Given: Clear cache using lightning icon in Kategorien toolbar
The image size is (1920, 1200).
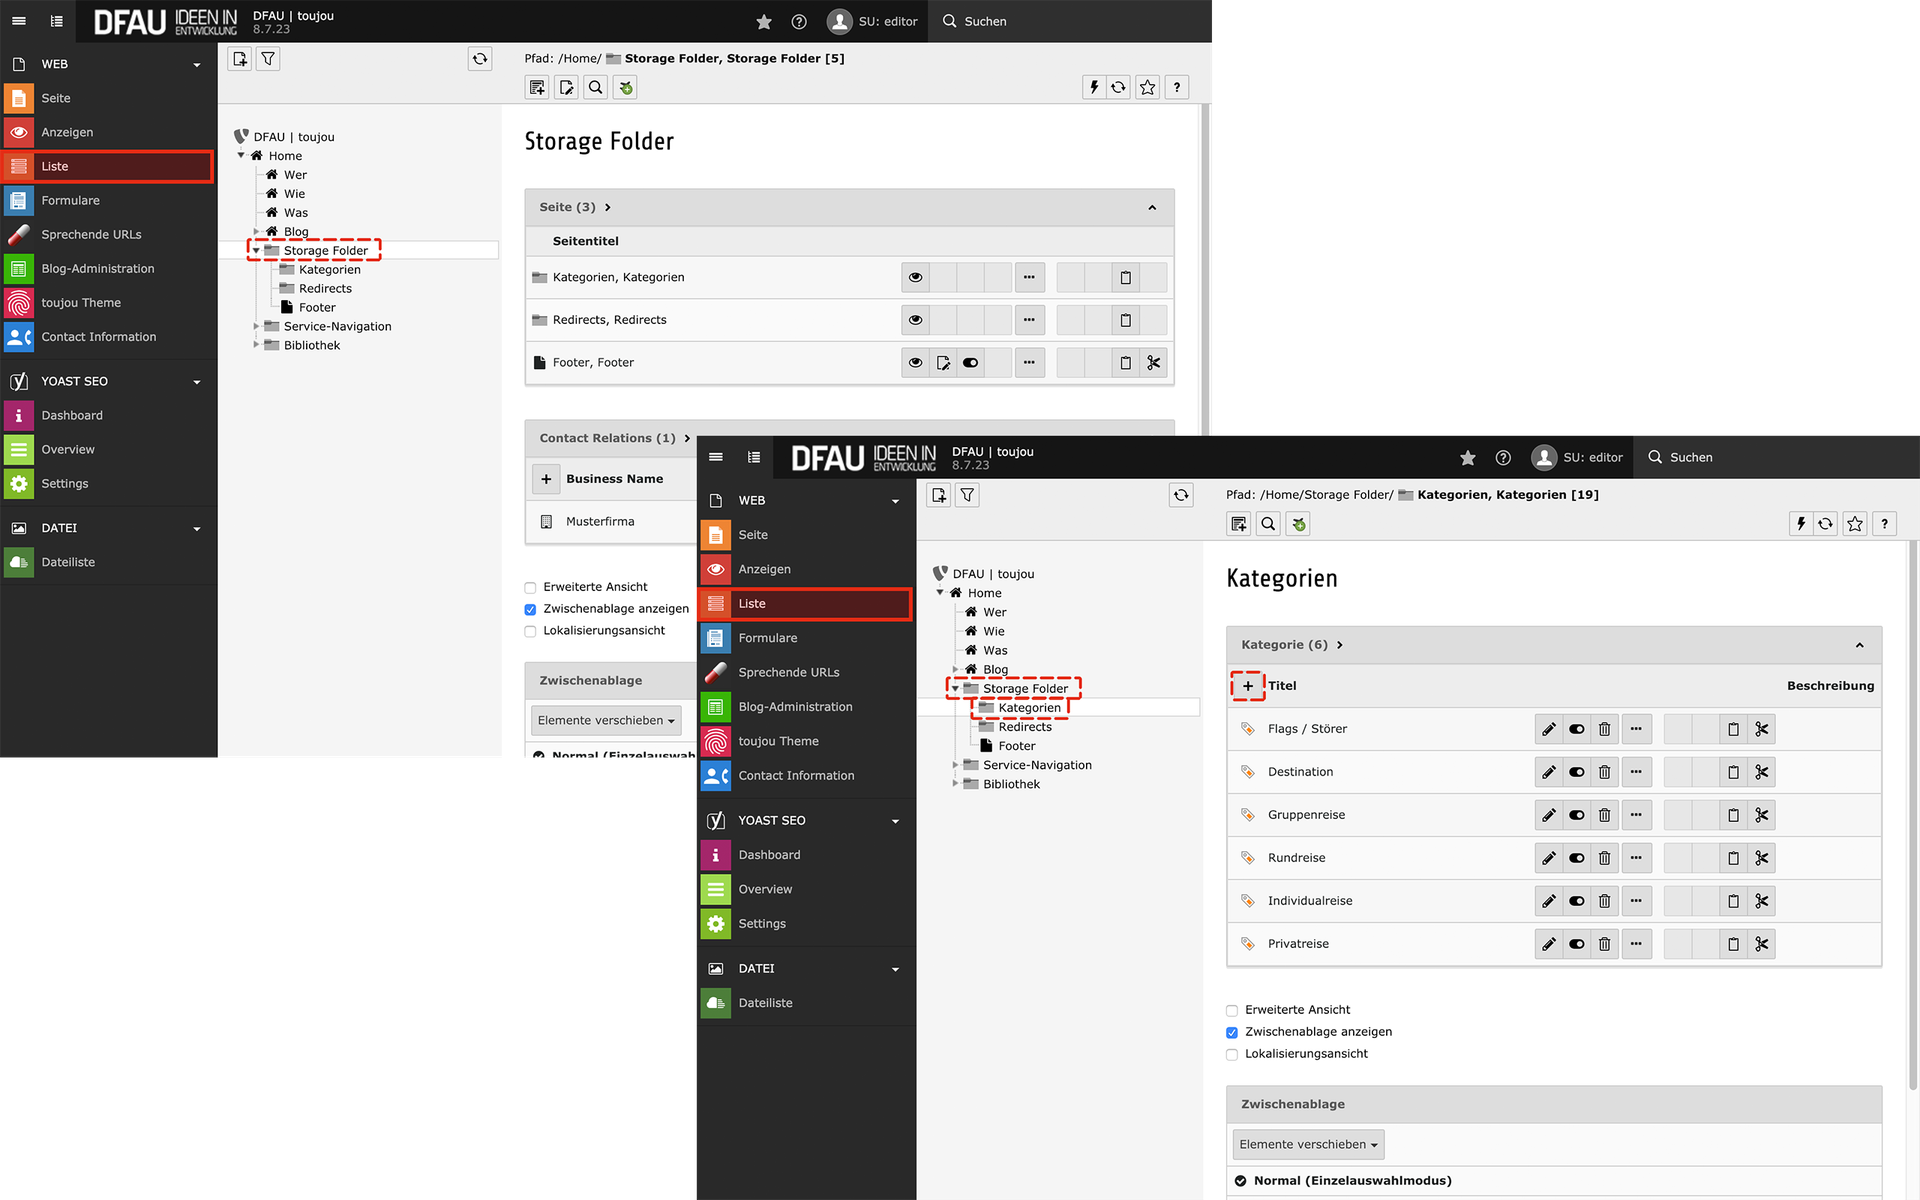Looking at the screenshot, I should pyautogui.click(x=1800, y=523).
